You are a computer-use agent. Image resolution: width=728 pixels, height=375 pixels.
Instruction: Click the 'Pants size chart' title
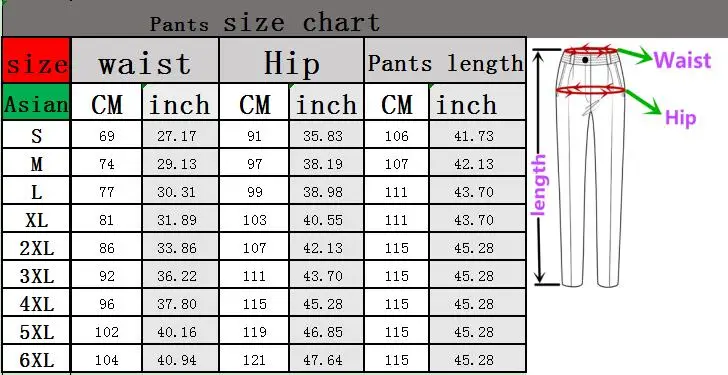(265, 22)
